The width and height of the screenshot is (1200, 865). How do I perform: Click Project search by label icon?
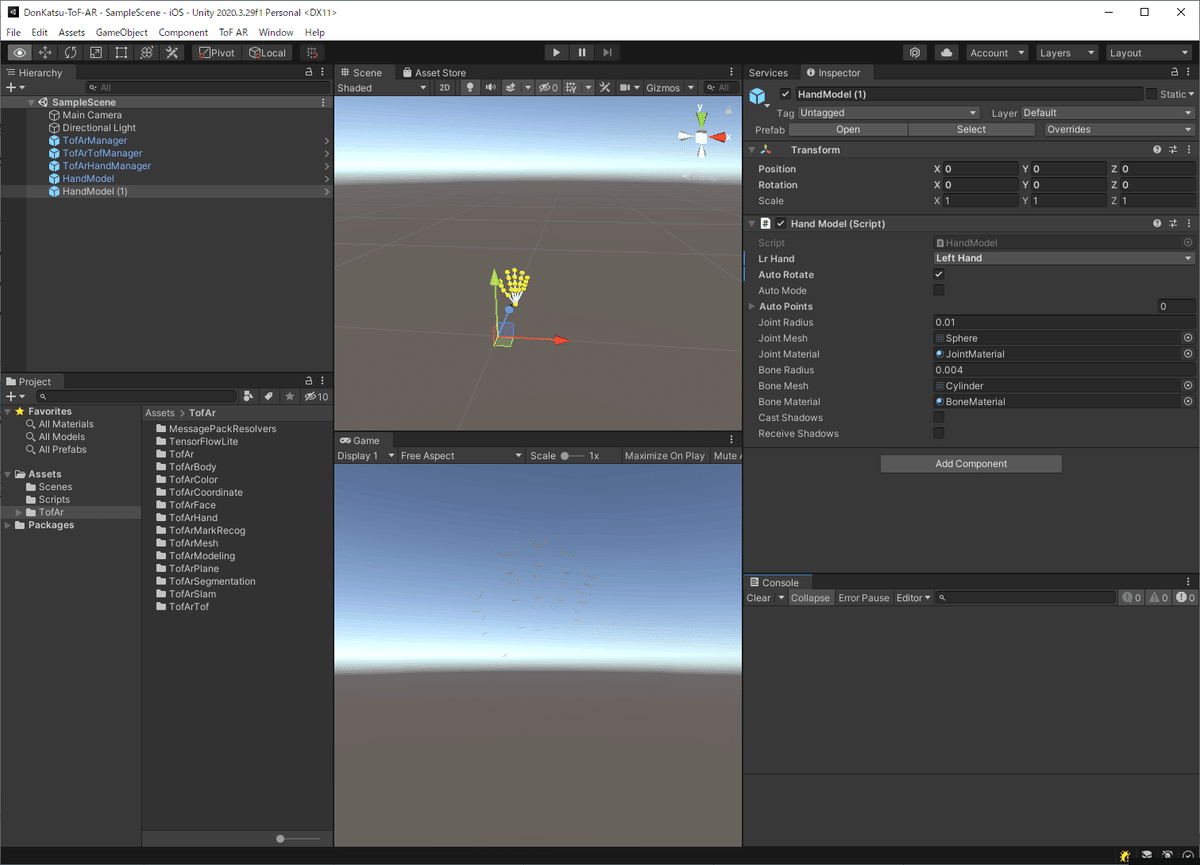point(269,397)
